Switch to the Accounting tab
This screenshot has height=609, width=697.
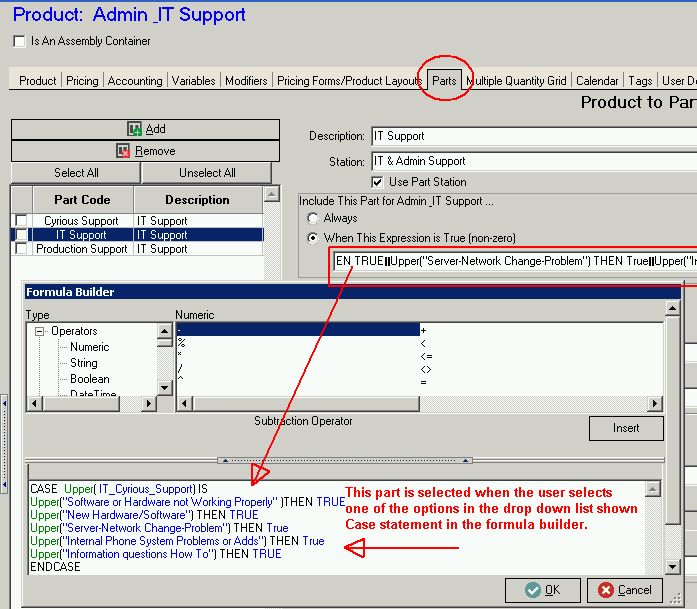point(135,81)
